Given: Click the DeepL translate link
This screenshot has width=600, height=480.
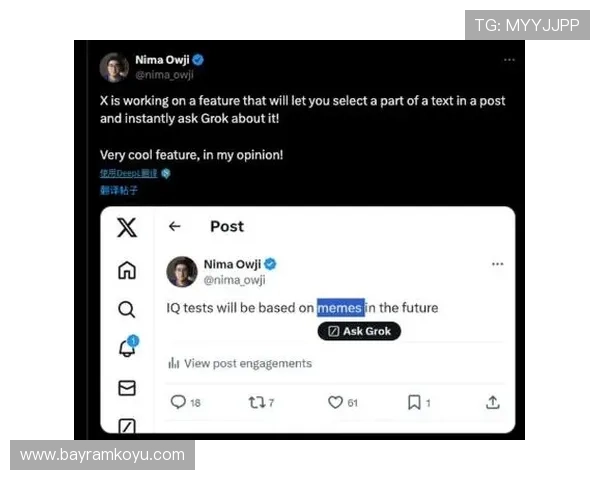Looking at the screenshot, I should [128, 173].
